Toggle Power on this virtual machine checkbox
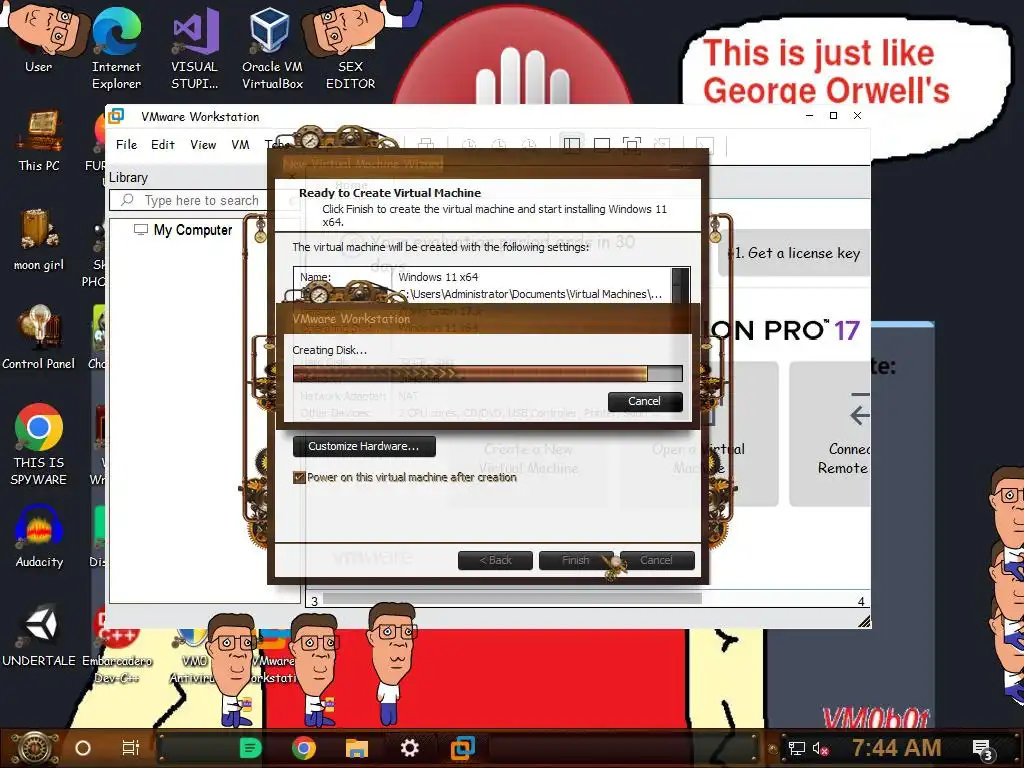Screen dimensions: 1024x768 pyautogui.click(x=299, y=477)
